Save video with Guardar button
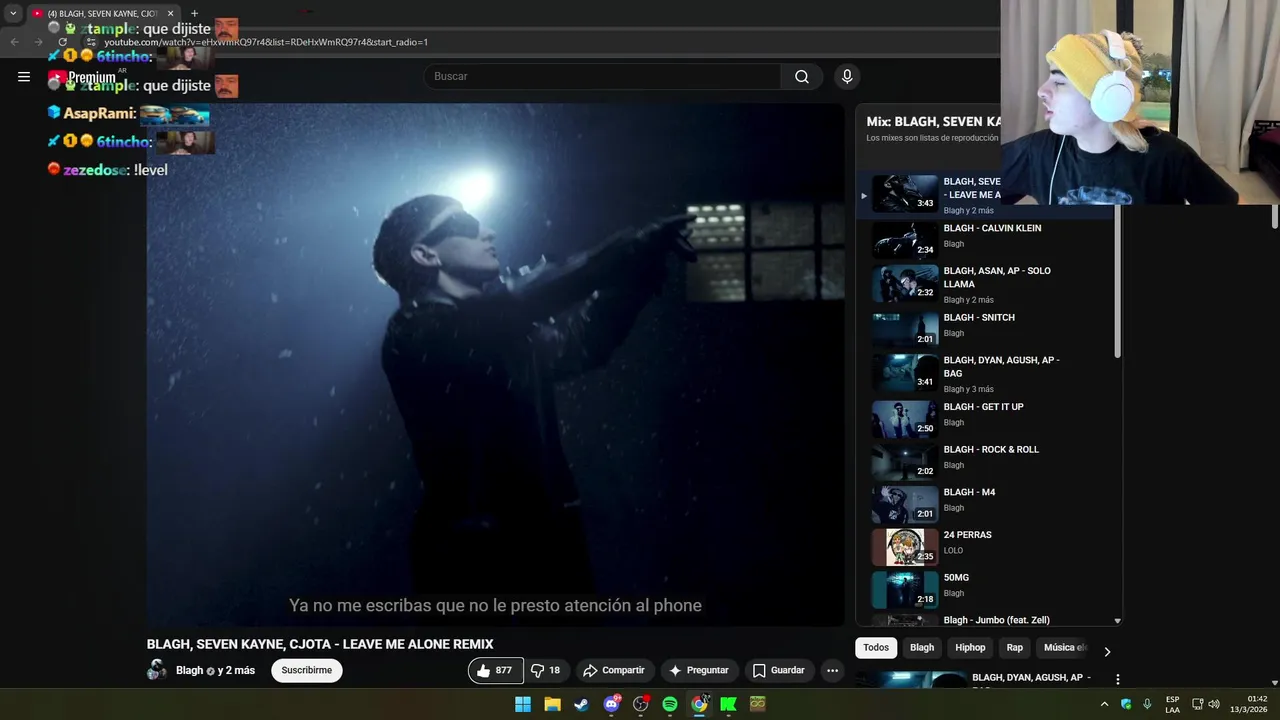The width and height of the screenshot is (1280, 720). pyautogui.click(x=778, y=670)
